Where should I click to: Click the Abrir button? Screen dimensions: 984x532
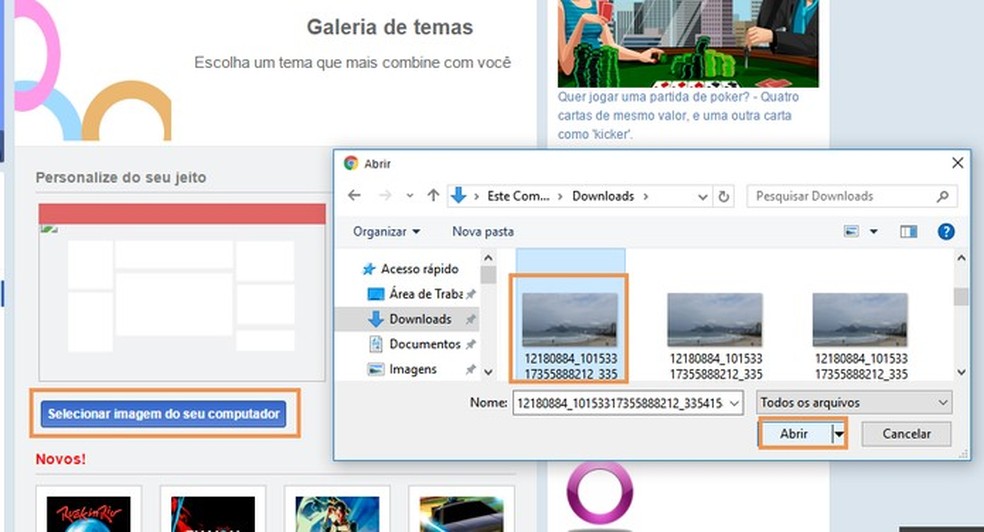[x=794, y=434]
